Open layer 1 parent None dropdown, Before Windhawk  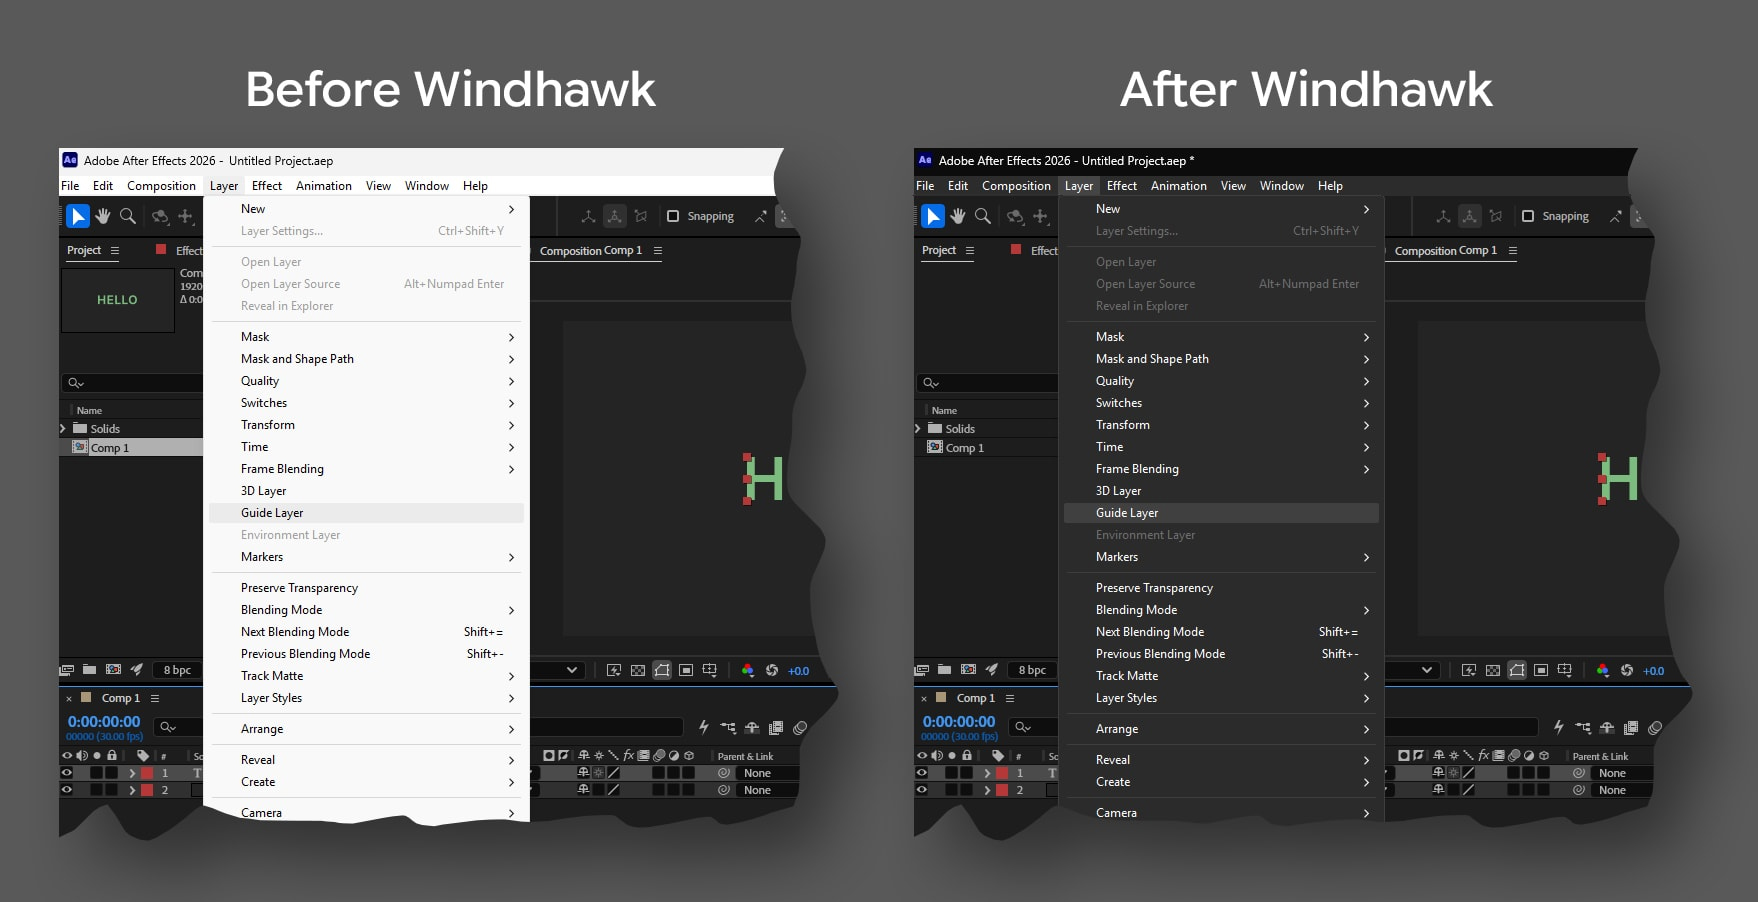point(769,773)
